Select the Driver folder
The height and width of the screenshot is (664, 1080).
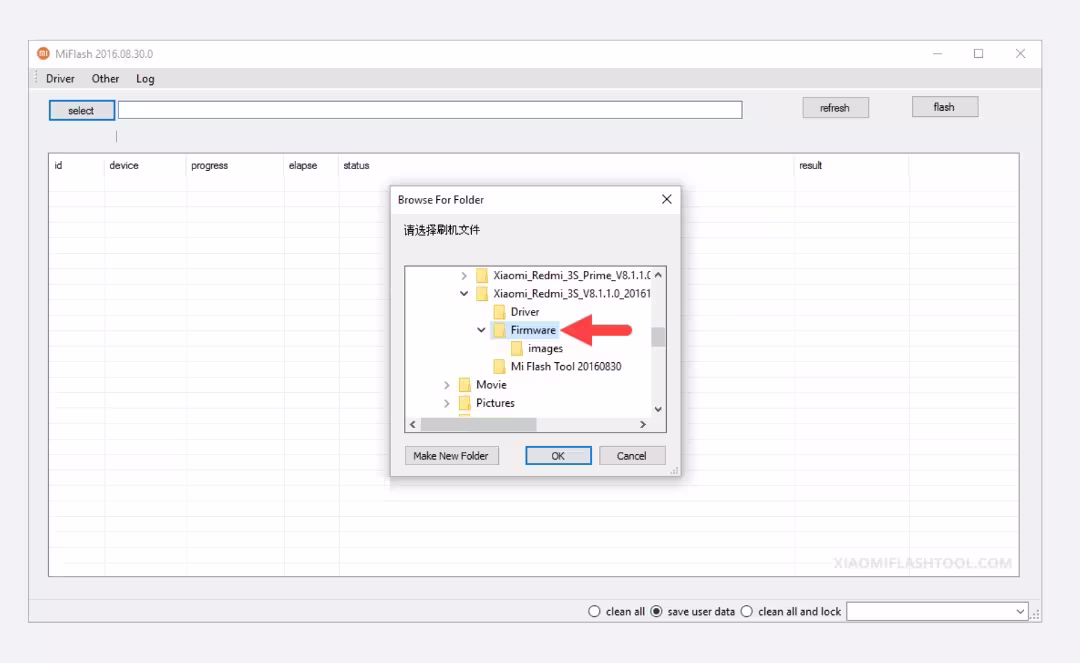click(525, 312)
